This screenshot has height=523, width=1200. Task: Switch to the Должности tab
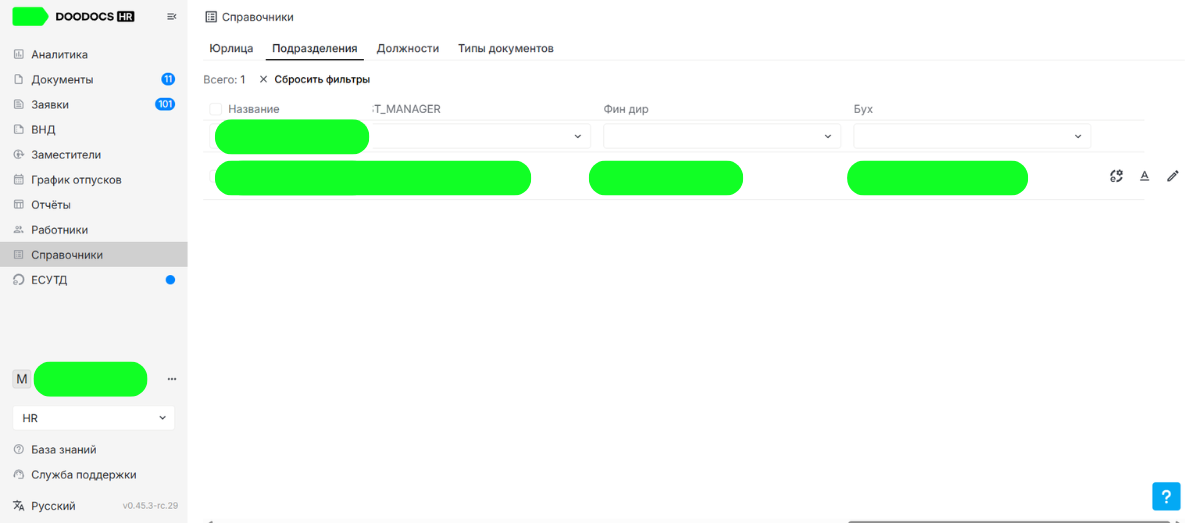click(x=408, y=48)
